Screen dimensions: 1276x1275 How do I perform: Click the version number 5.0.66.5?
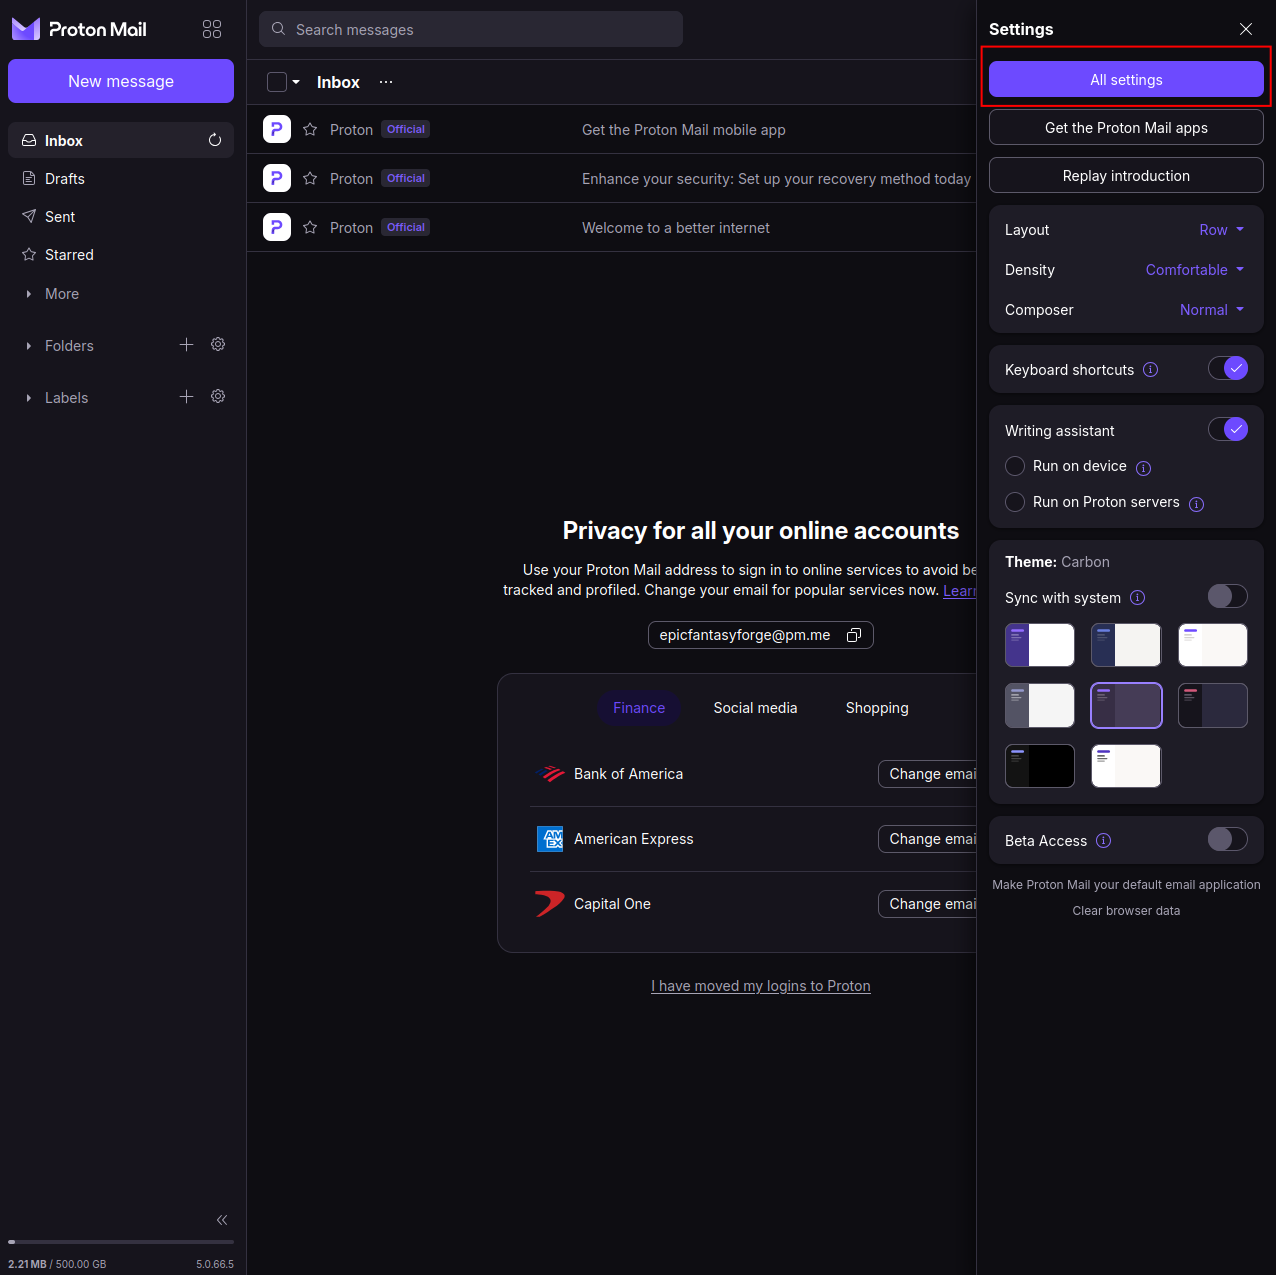click(215, 1264)
